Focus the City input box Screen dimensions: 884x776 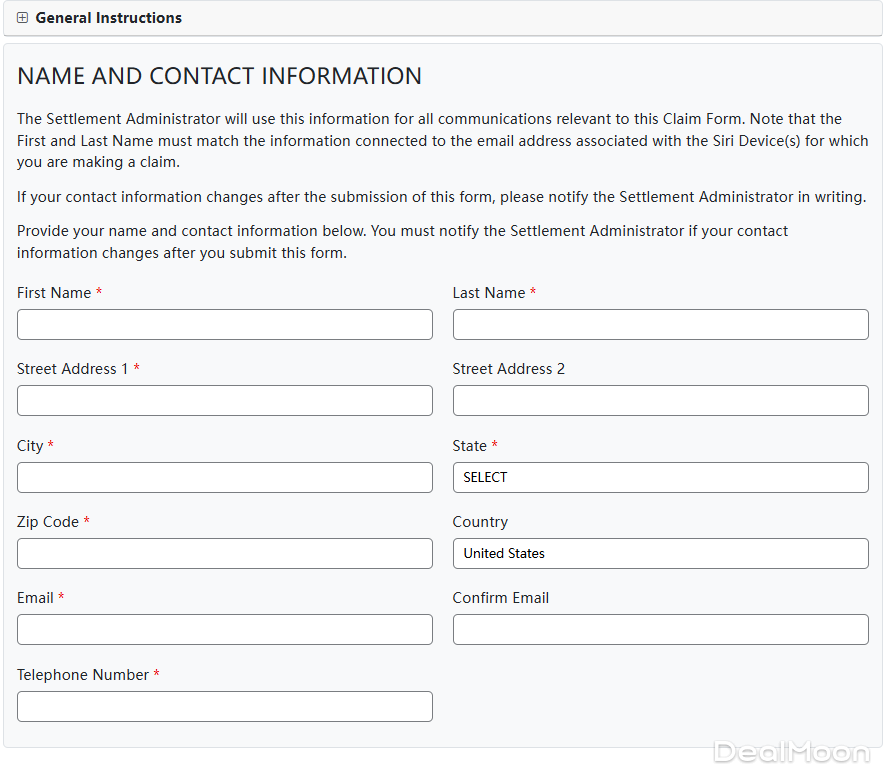(225, 477)
